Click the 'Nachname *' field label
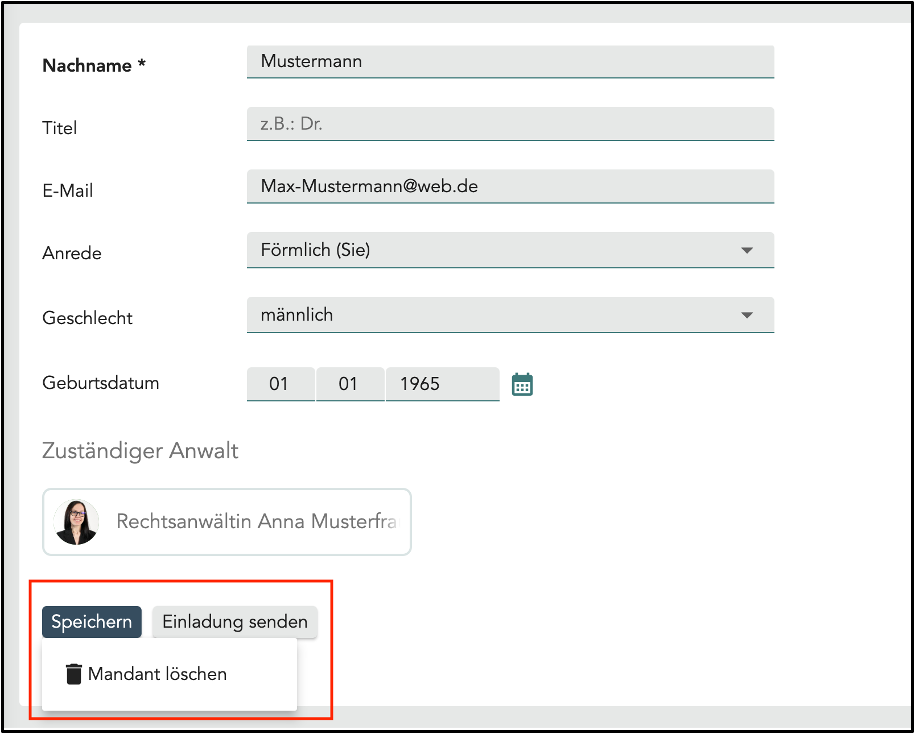Image resolution: width=914 pixels, height=734 pixels. pos(94,66)
